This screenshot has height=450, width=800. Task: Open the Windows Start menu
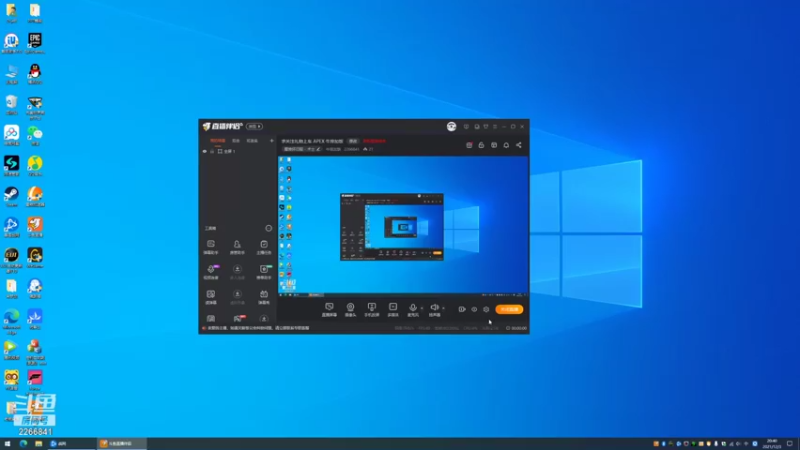(7, 444)
